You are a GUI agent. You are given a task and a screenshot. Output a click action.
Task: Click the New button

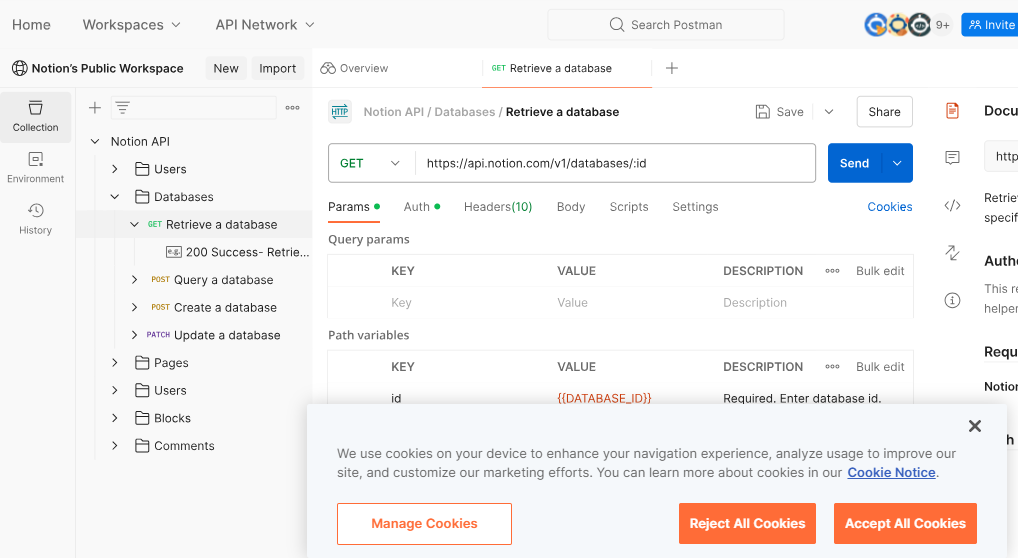pyautogui.click(x=226, y=68)
